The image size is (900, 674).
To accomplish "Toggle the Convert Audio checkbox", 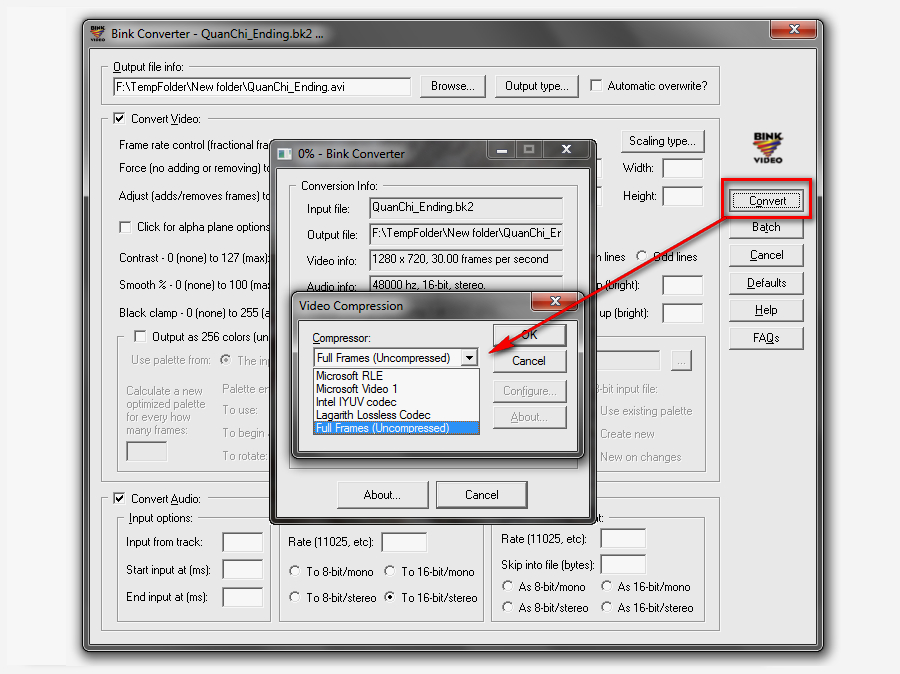I will click(119, 498).
